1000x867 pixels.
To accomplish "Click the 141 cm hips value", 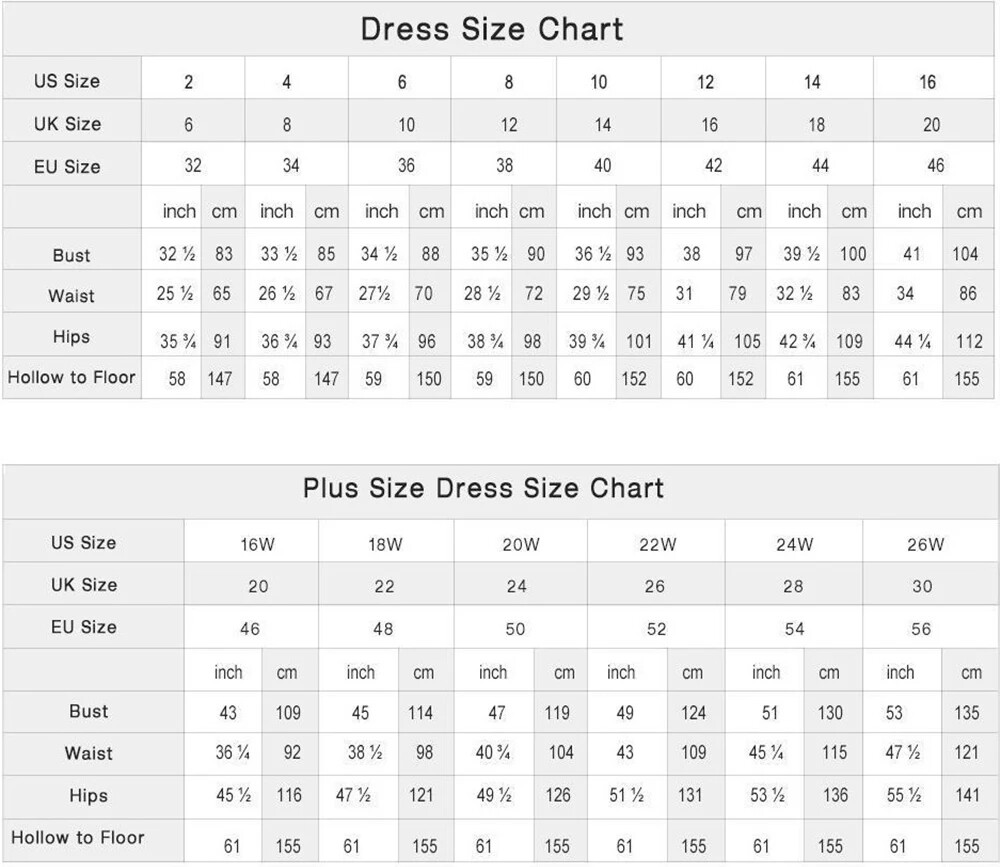I will pos(966,796).
